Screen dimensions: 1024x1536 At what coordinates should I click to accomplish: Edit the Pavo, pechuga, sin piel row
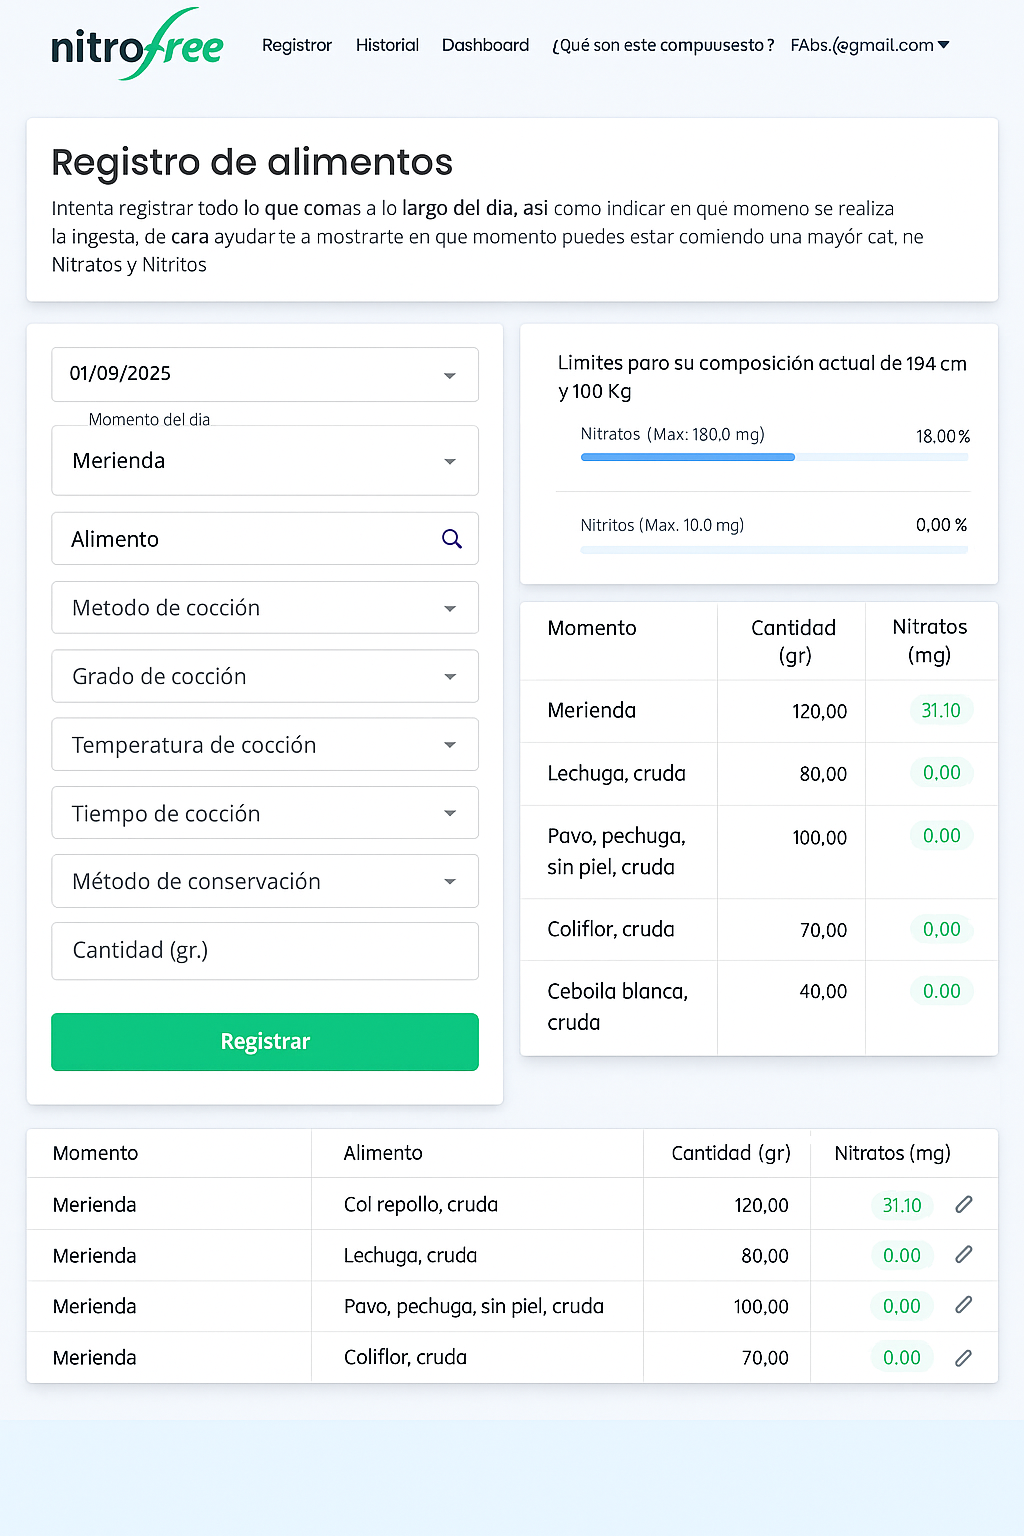pos(963,1305)
